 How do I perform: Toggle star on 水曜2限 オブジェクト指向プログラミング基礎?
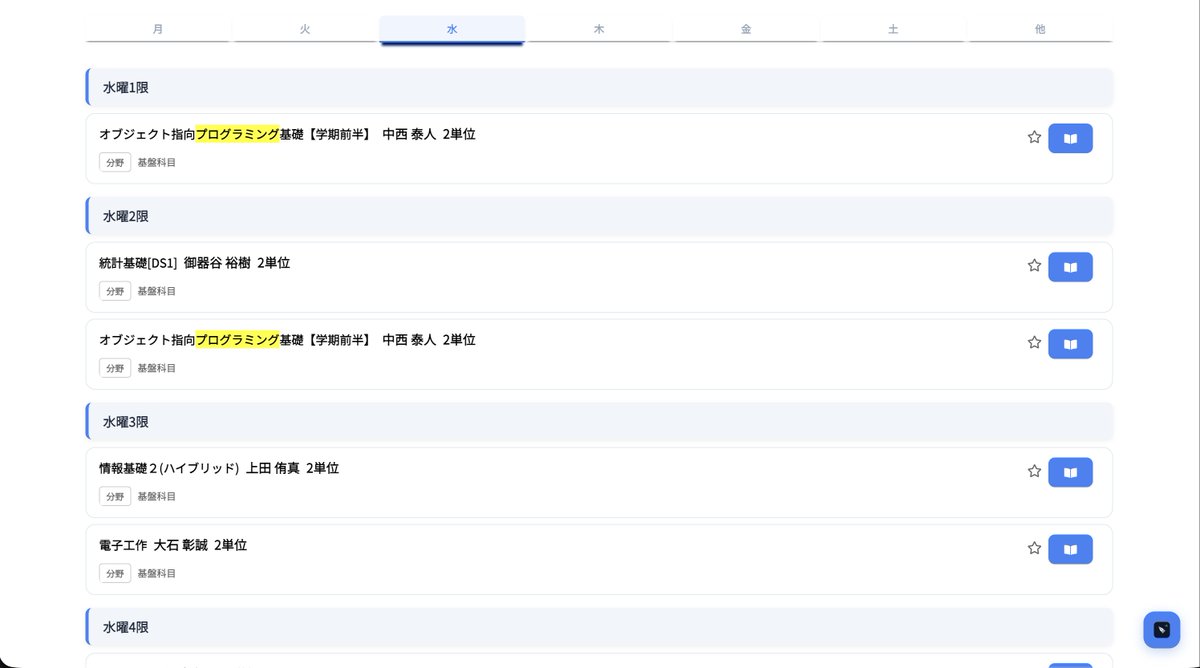(x=1034, y=343)
